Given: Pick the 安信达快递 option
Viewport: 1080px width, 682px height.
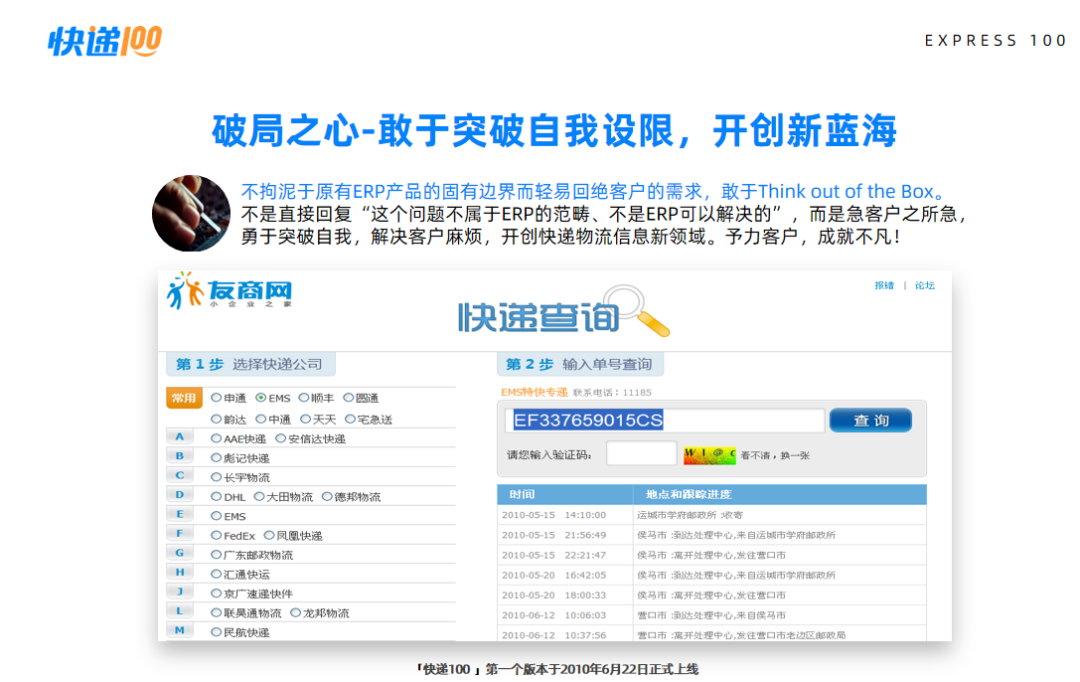Looking at the screenshot, I should tap(280, 438).
